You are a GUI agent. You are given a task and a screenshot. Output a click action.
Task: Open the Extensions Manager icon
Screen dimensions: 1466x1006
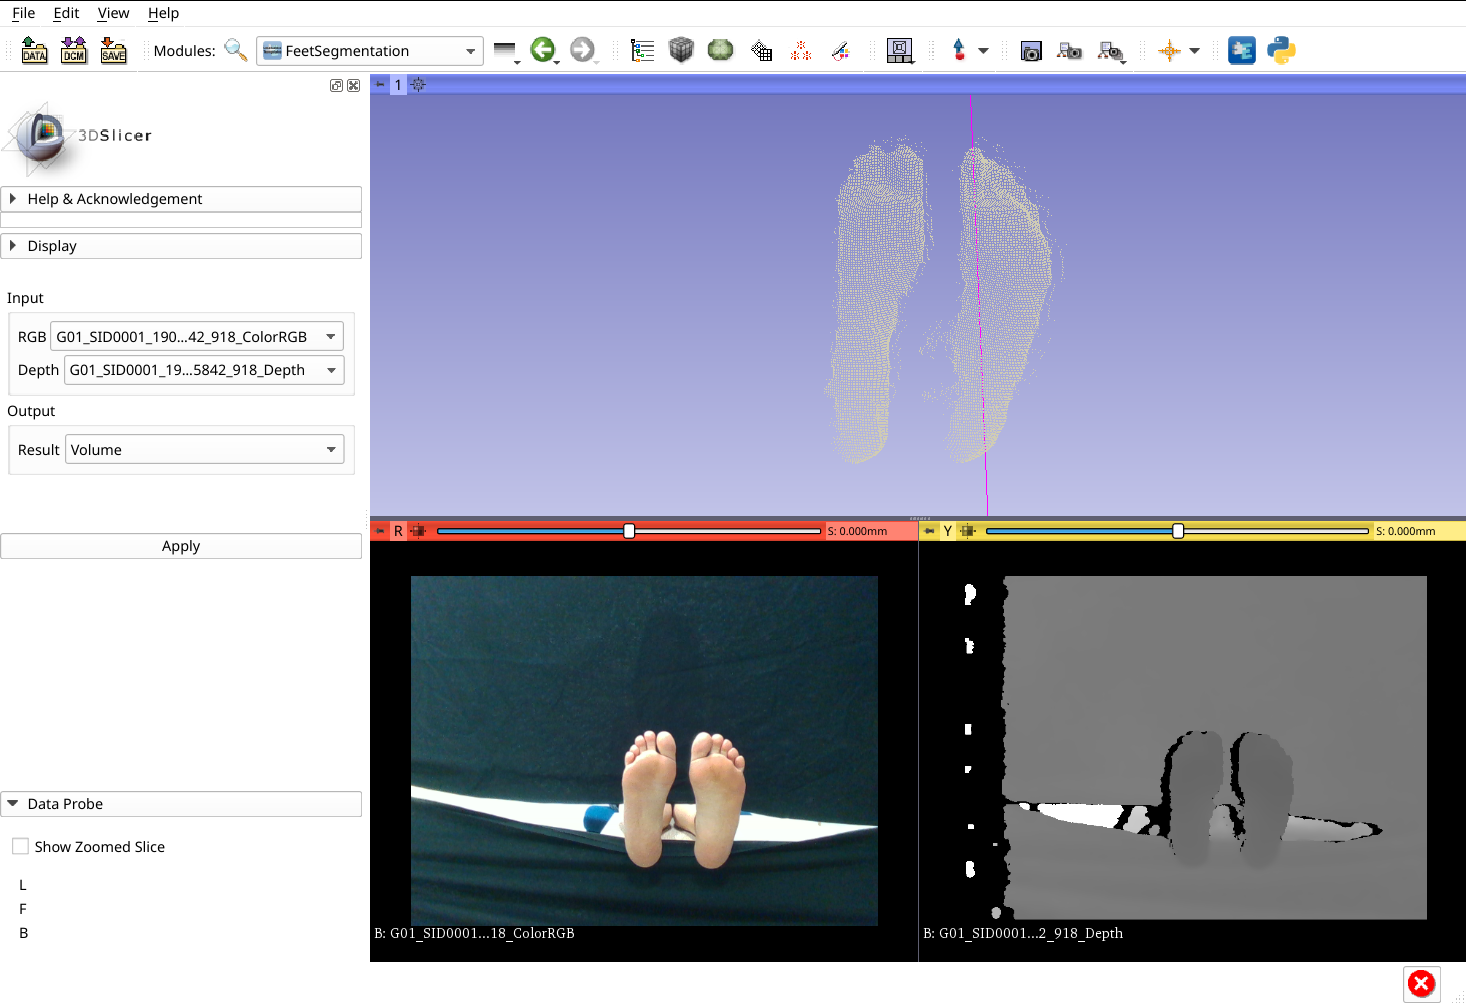[x=1242, y=50]
